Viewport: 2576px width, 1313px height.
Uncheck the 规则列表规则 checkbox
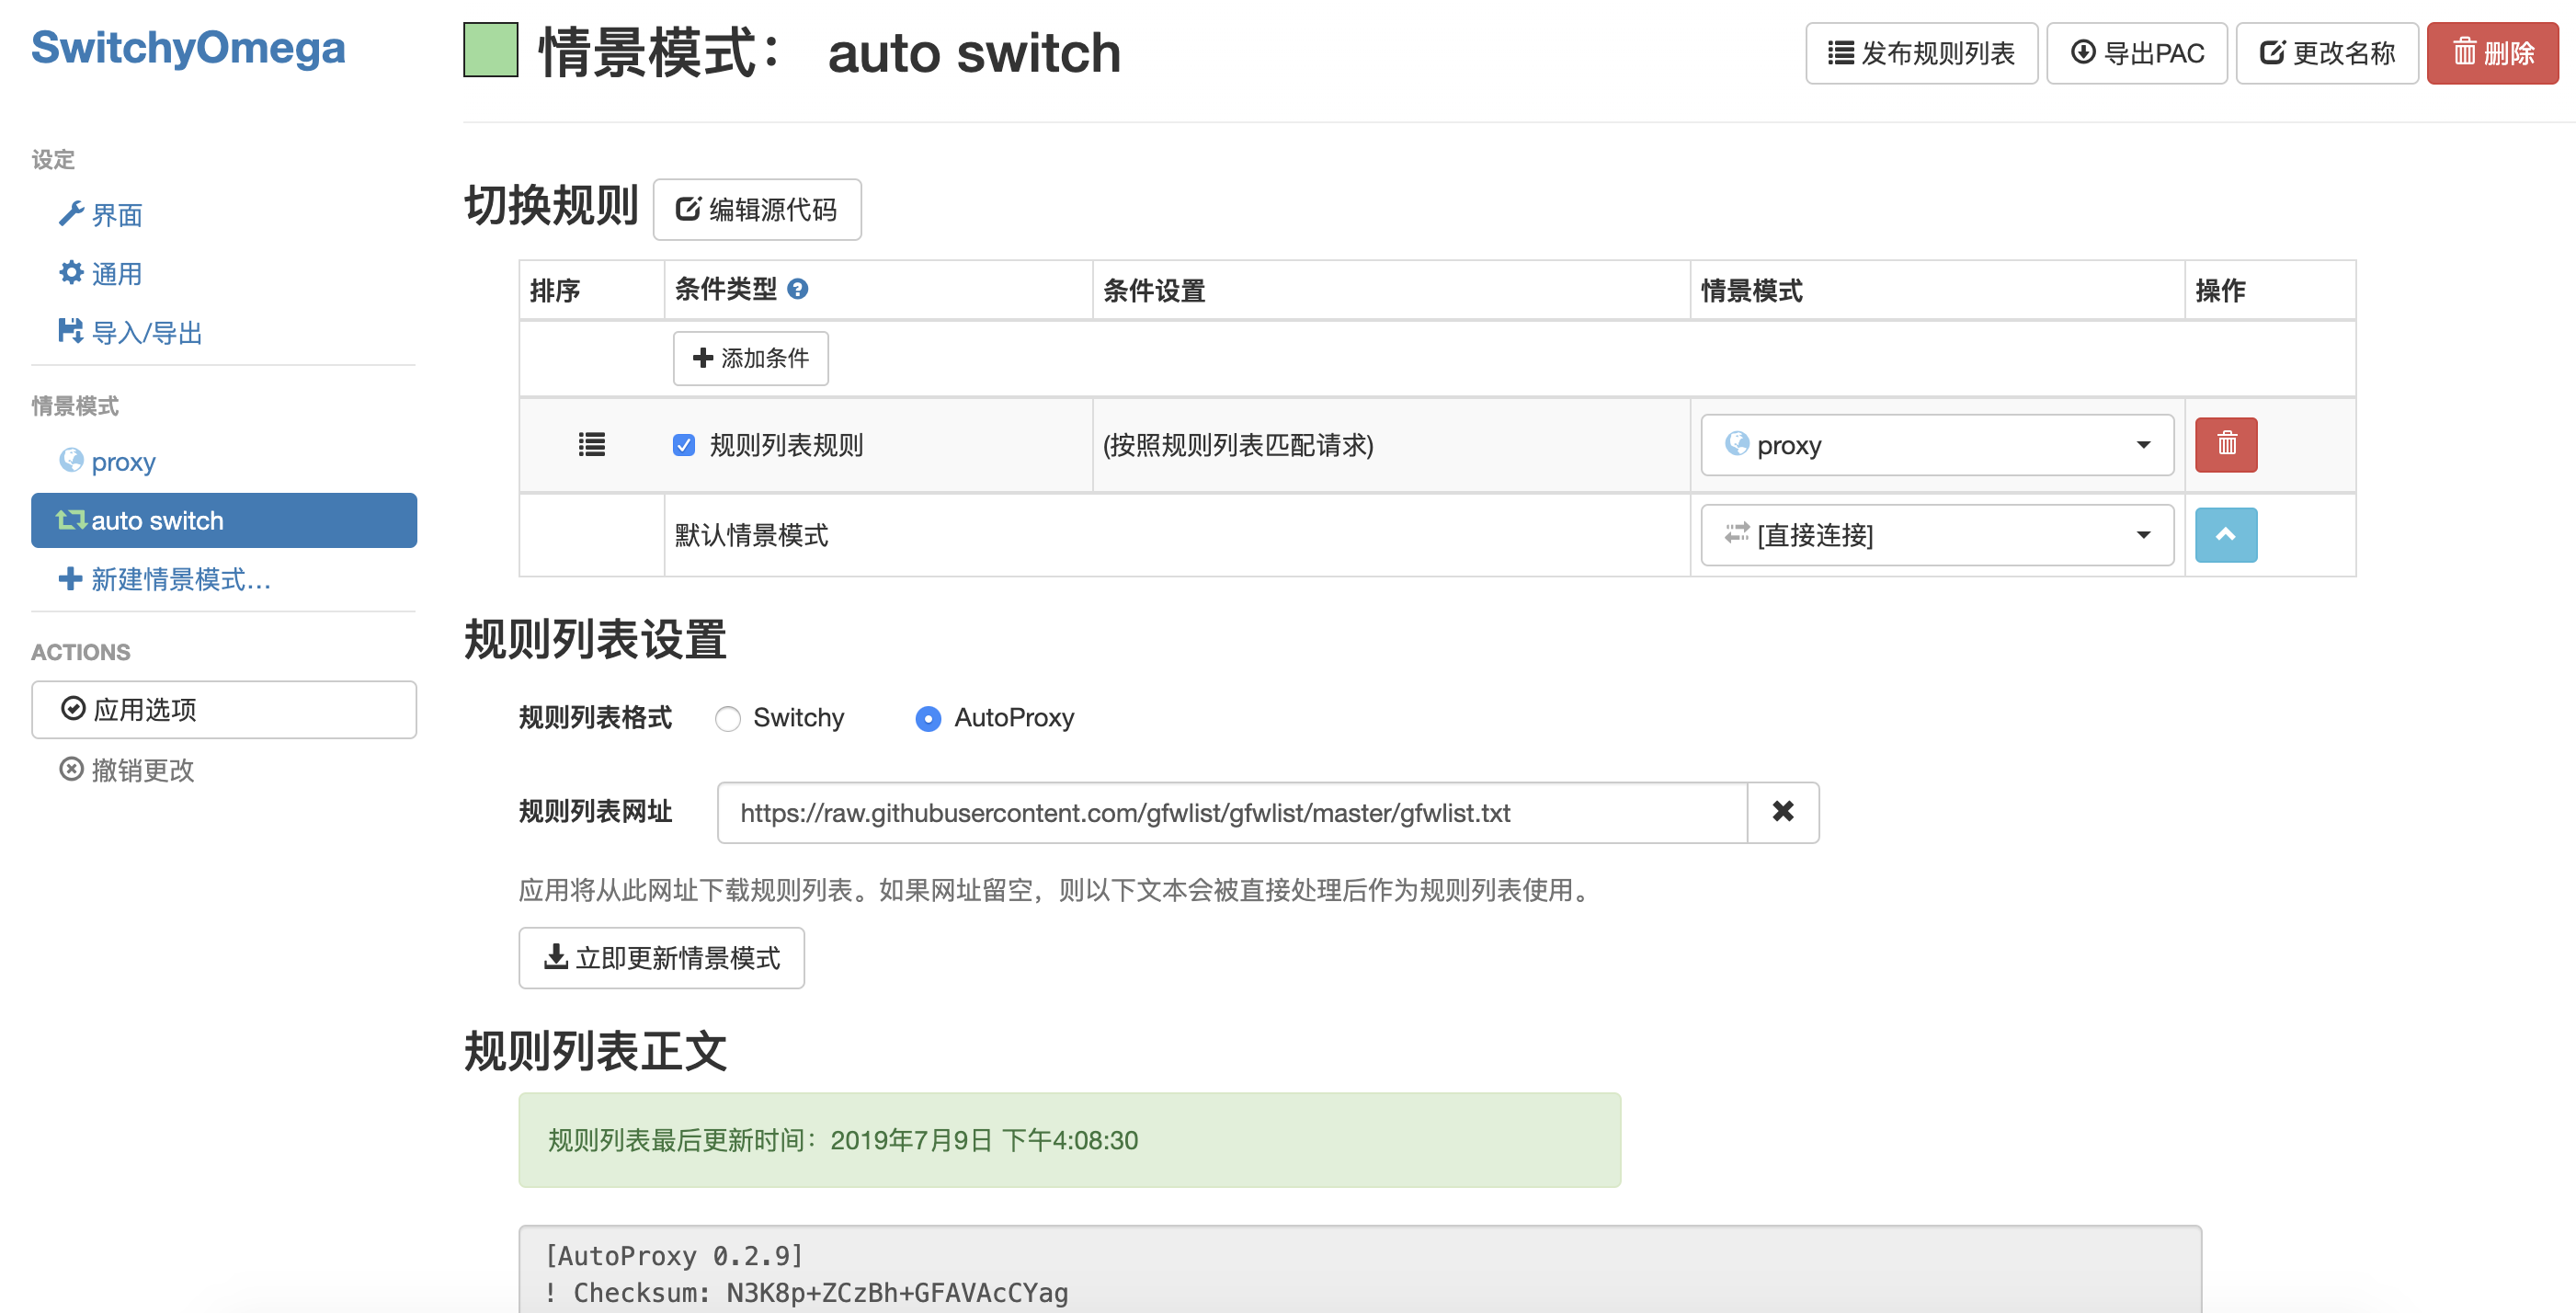click(684, 445)
